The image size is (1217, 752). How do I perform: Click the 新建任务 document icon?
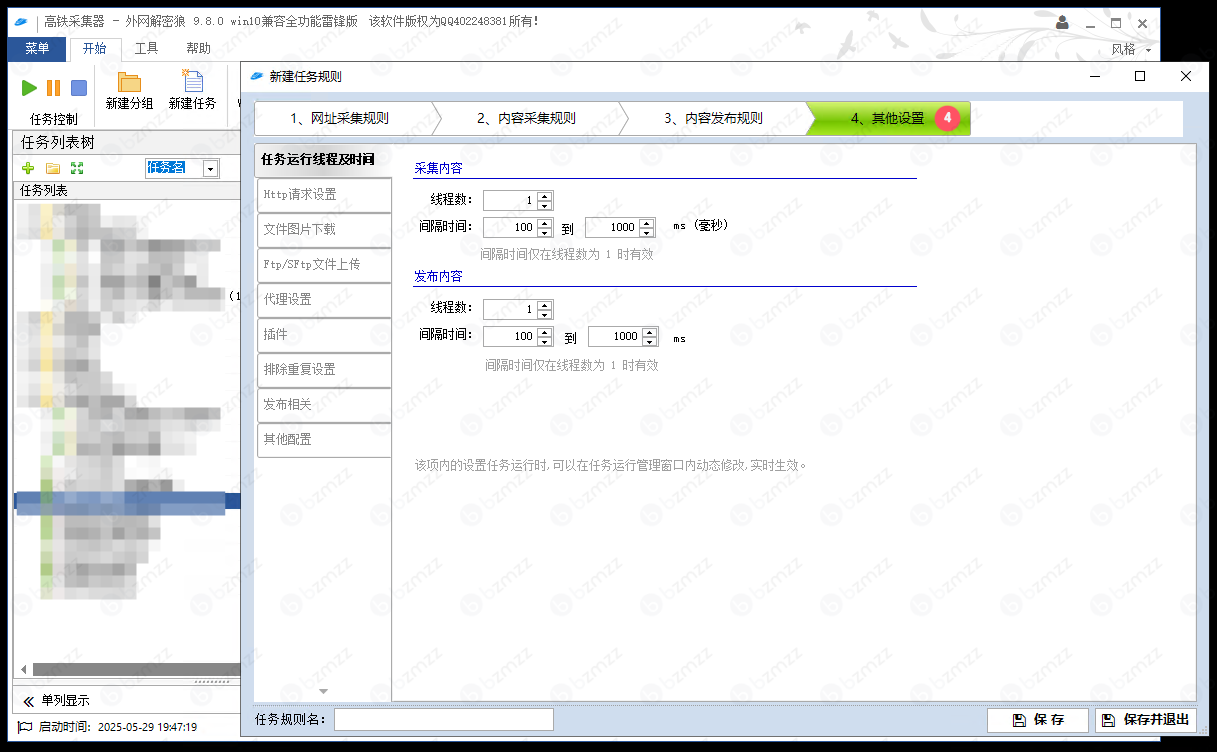[192, 81]
